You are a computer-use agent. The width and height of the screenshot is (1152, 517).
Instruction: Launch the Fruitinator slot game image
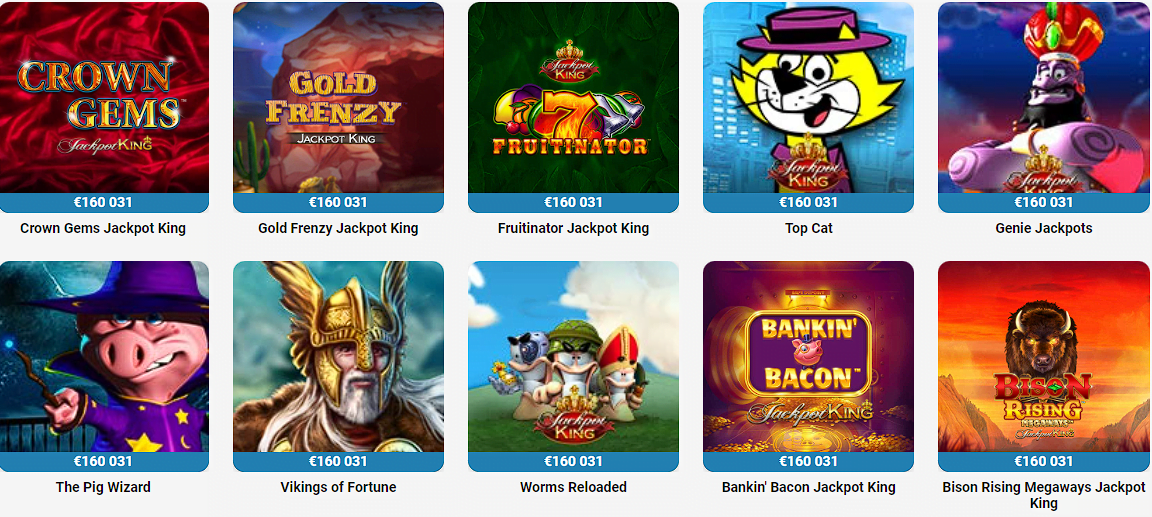click(573, 98)
